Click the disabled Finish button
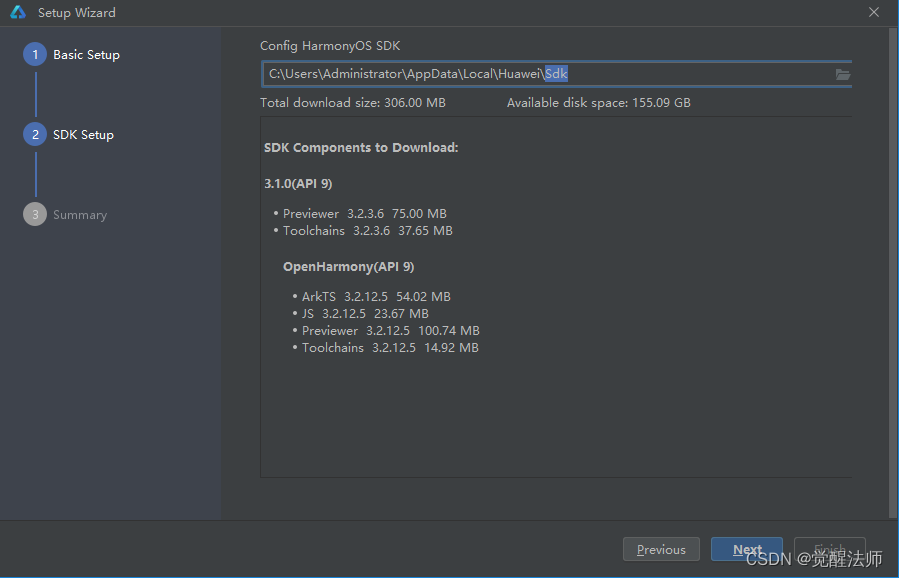This screenshot has width=899, height=578. [x=830, y=549]
